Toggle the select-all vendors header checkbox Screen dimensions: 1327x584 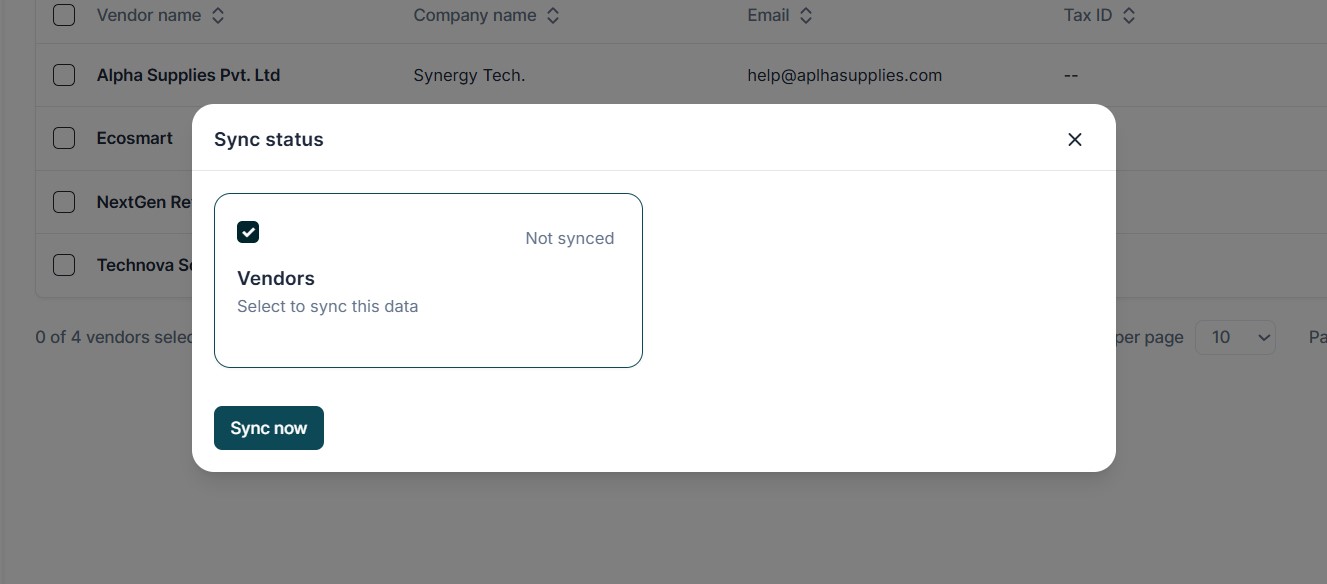64,15
